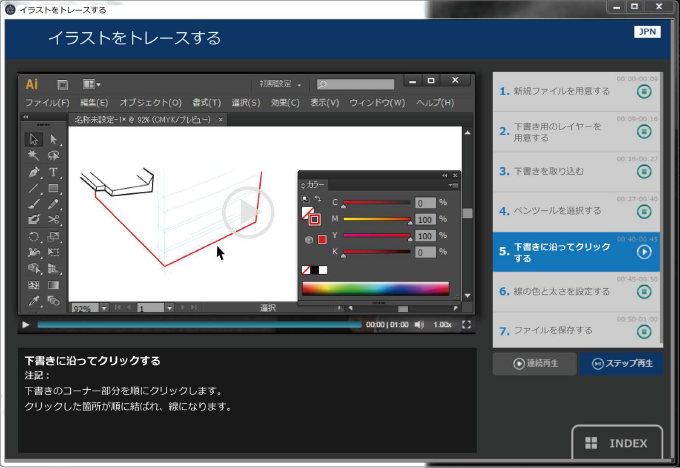
Task: Open the 編集(E) menu
Action: click(94, 102)
